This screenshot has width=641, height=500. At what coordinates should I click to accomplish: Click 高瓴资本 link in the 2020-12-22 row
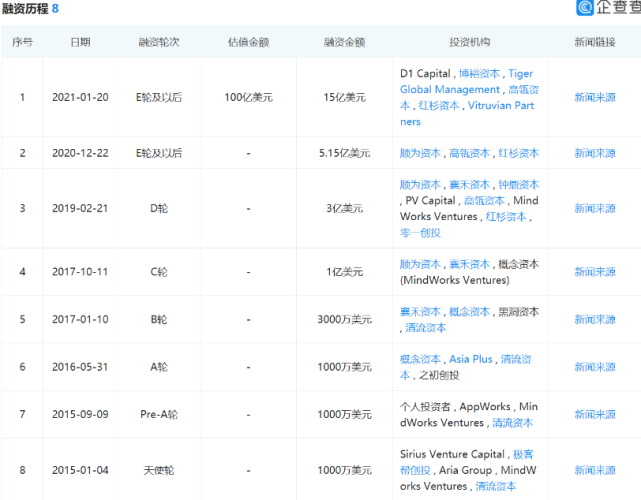[x=469, y=153]
